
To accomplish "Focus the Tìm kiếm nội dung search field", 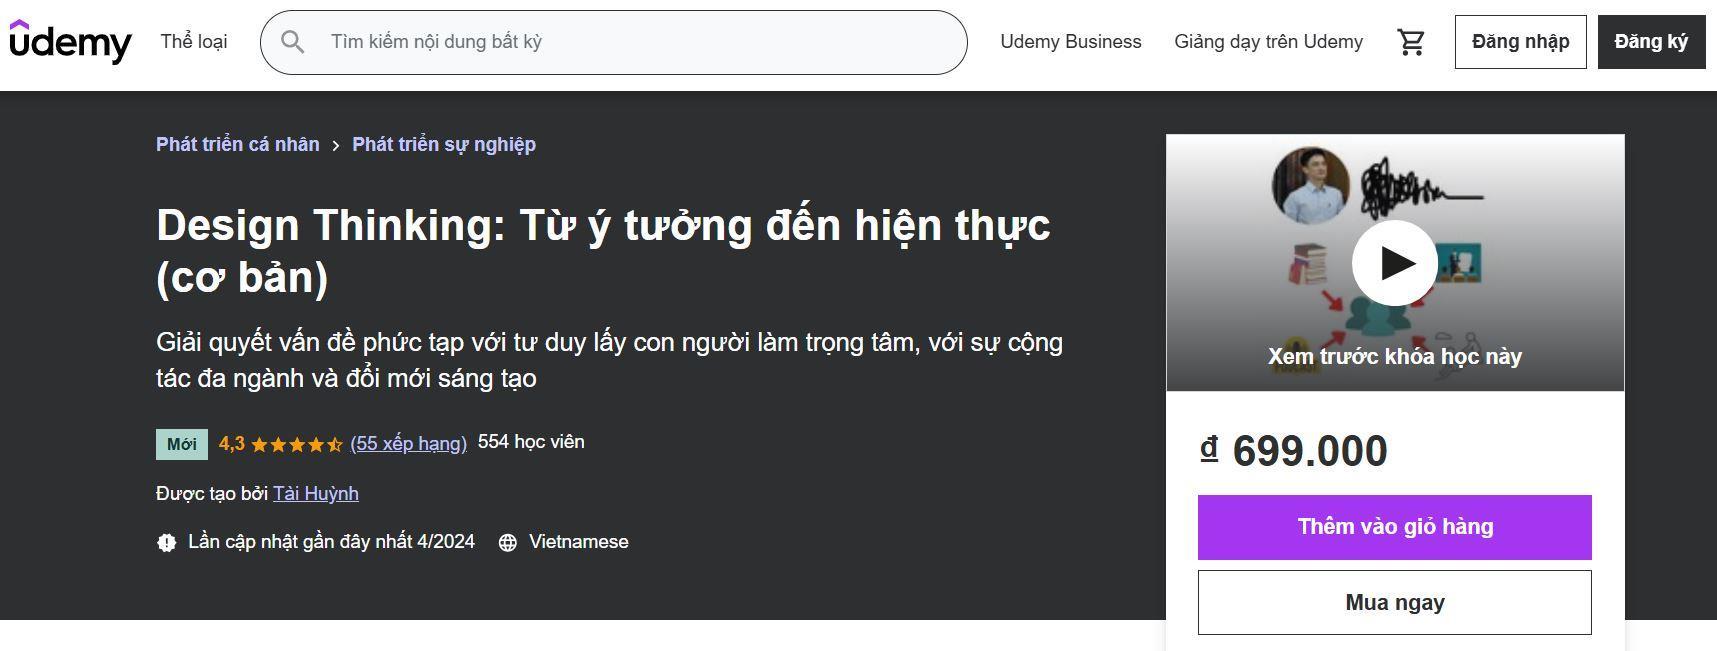I will (x=614, y=42).
